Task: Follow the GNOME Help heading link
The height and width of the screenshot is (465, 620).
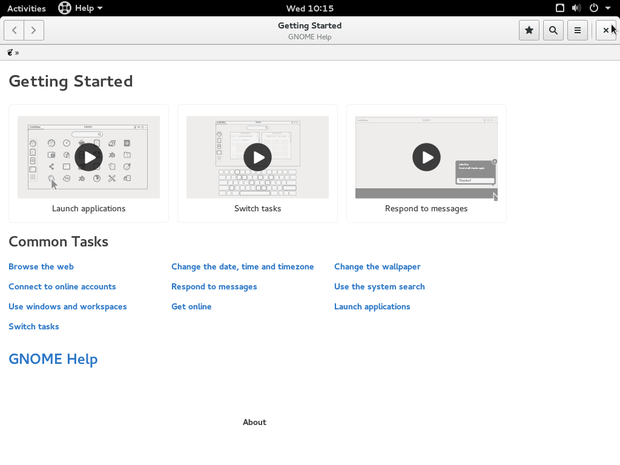Action: point(53,359)
